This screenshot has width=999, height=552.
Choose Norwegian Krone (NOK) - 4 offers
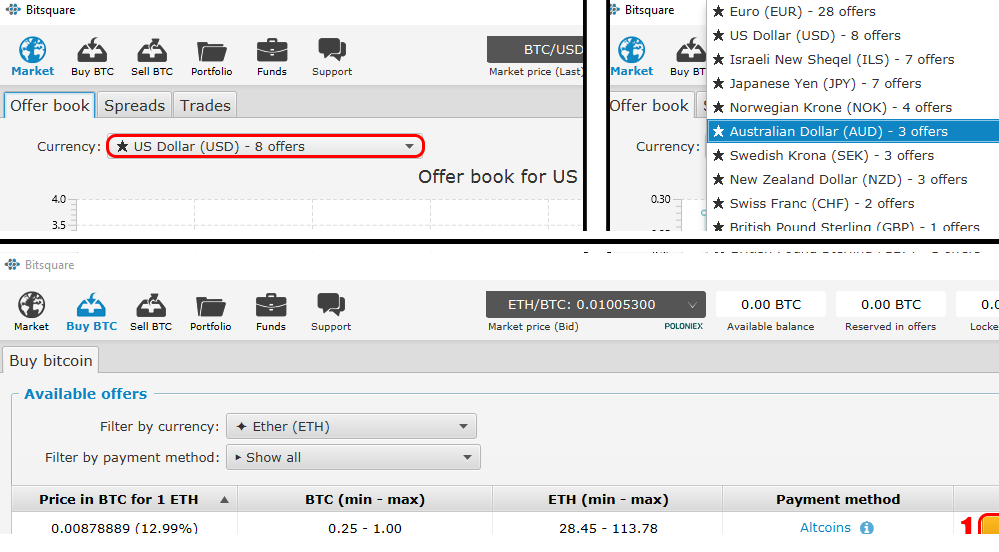(853, 107)
